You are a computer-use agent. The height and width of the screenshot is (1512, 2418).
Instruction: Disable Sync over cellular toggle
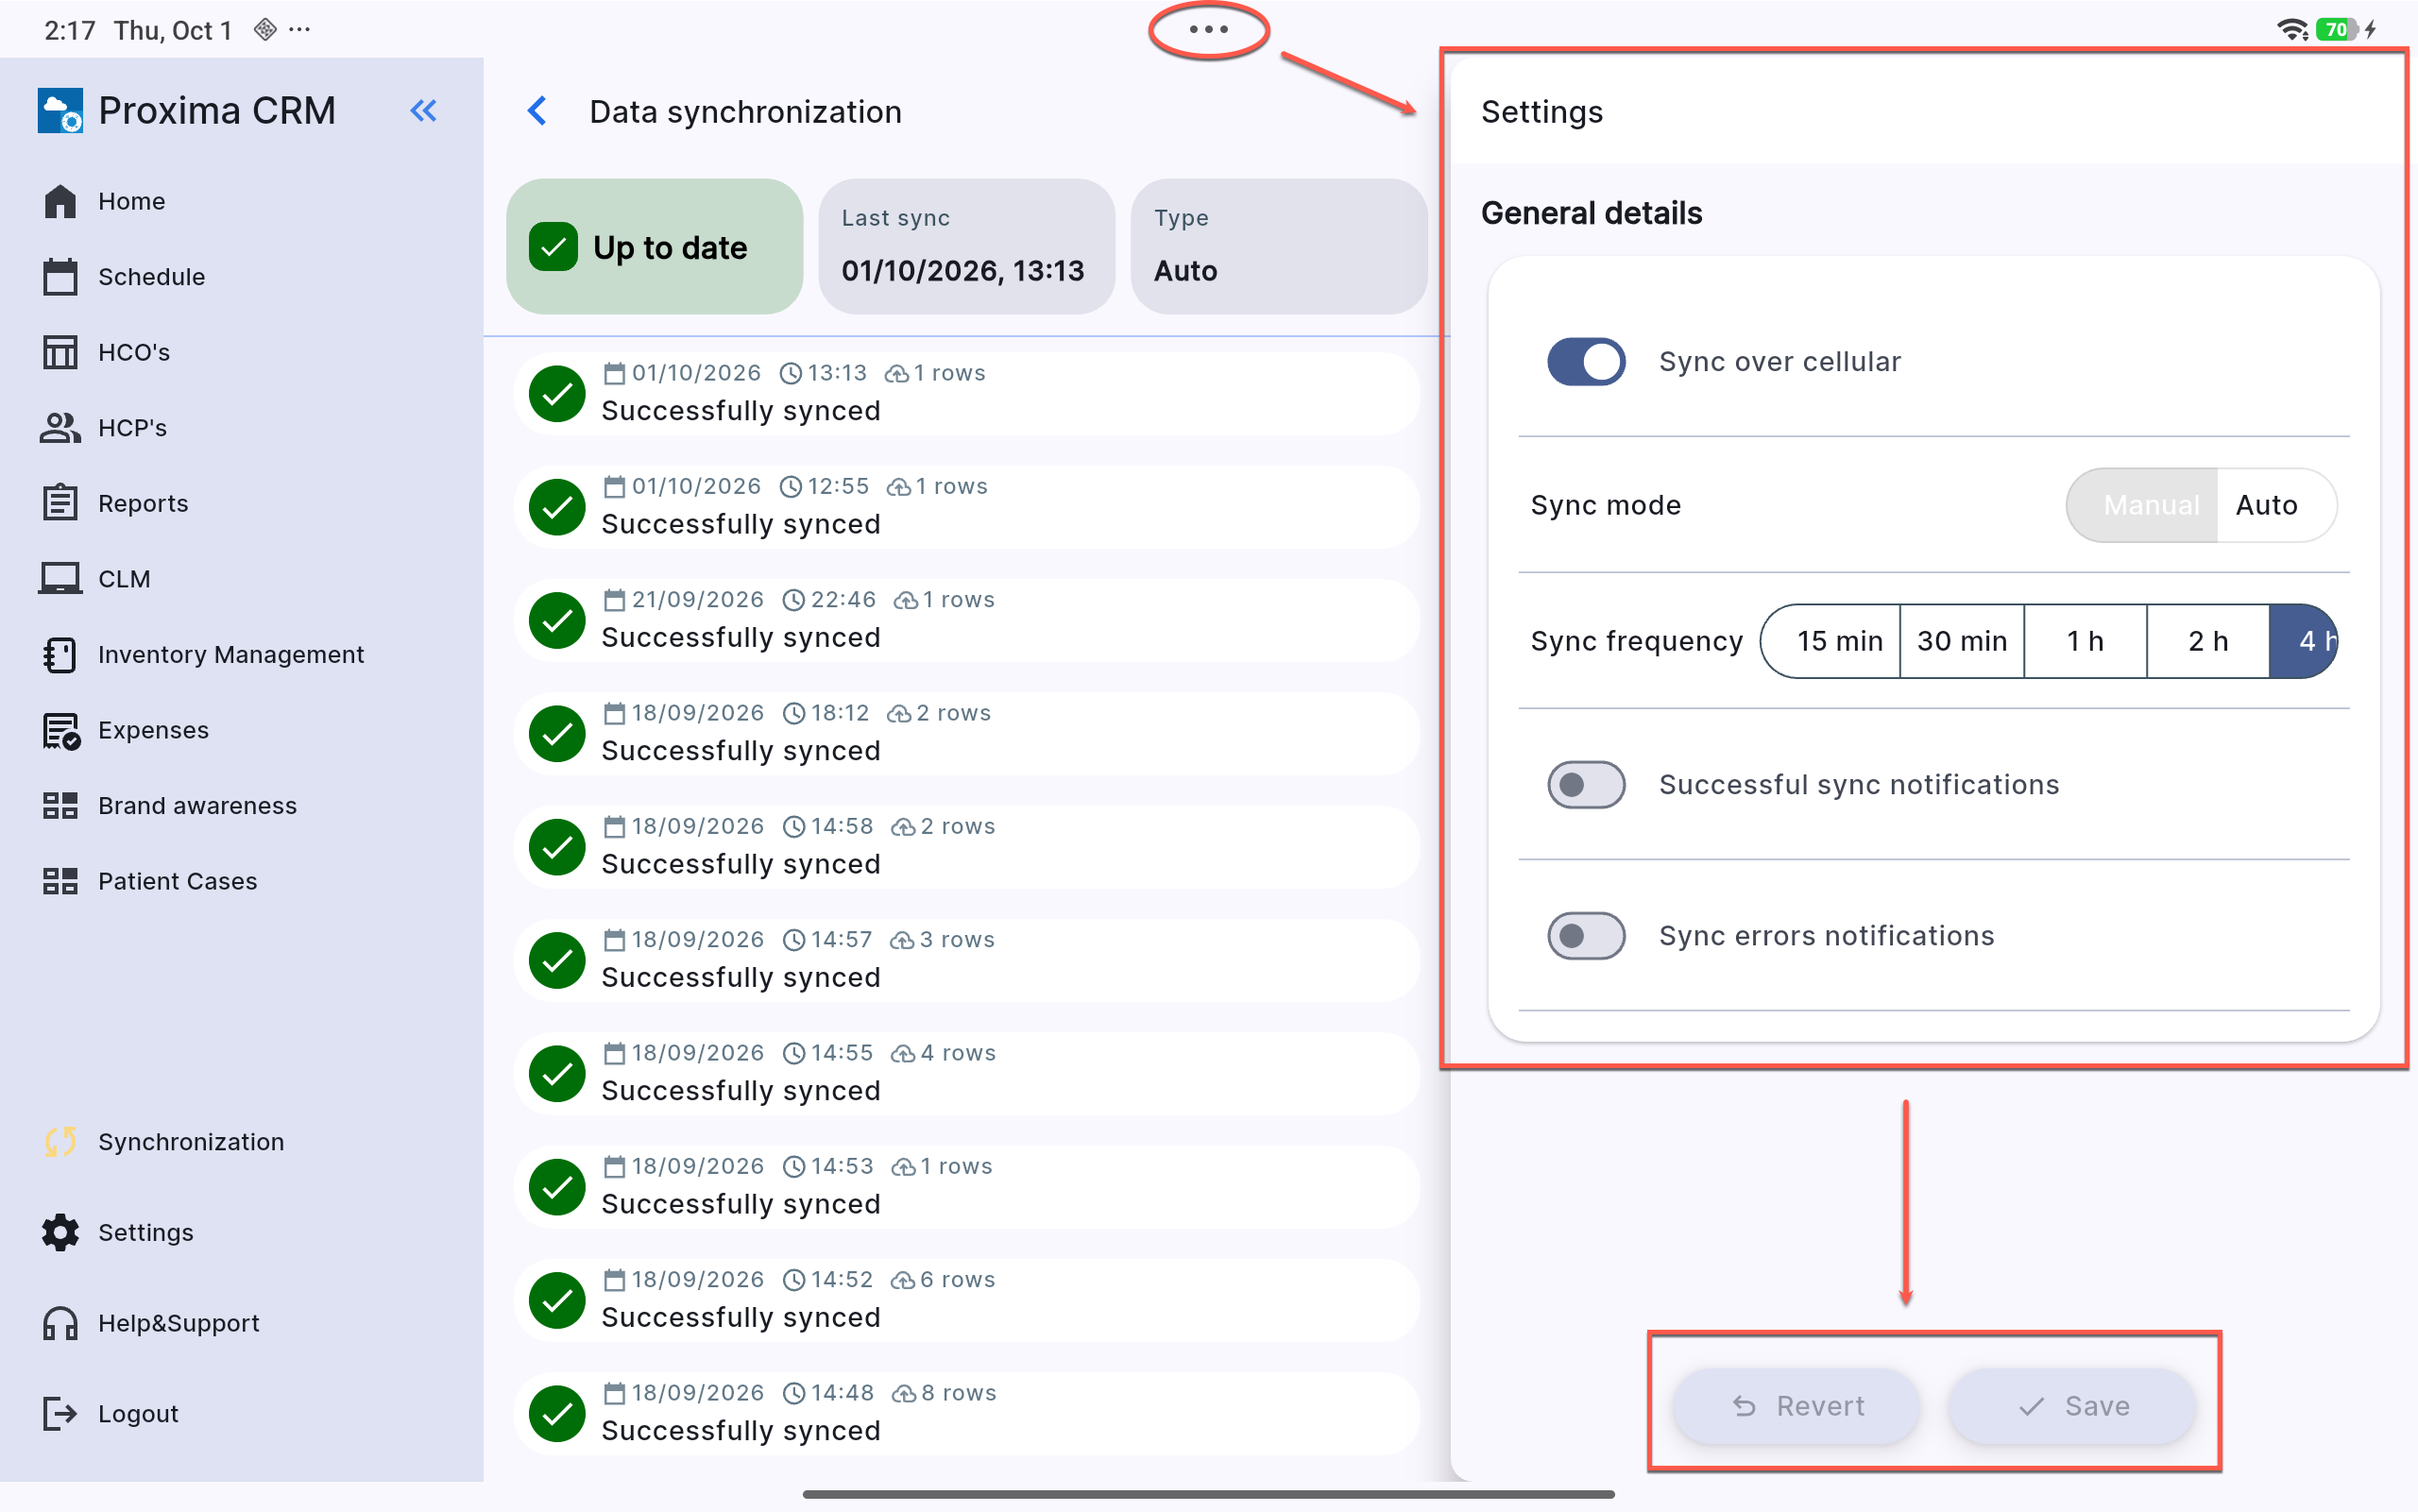click(1586, 361)
